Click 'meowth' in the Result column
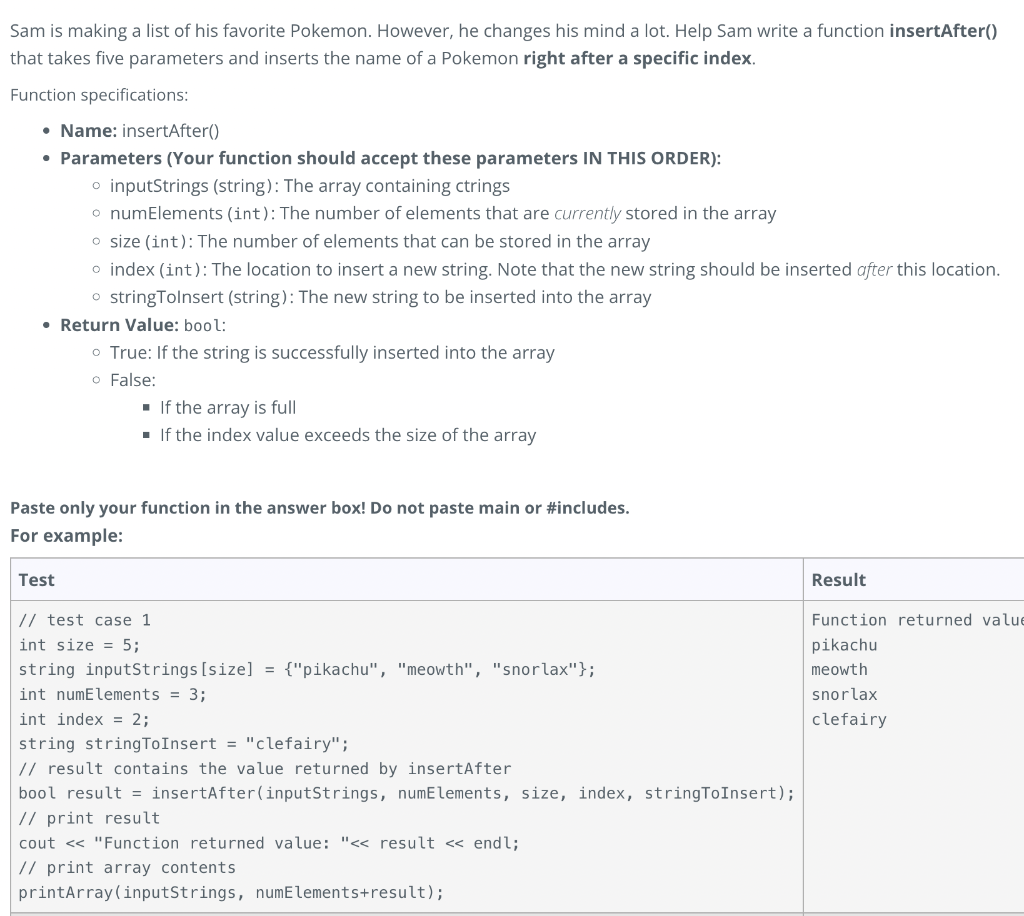Viewport: 1024px width, 916px height. point(840,670)
